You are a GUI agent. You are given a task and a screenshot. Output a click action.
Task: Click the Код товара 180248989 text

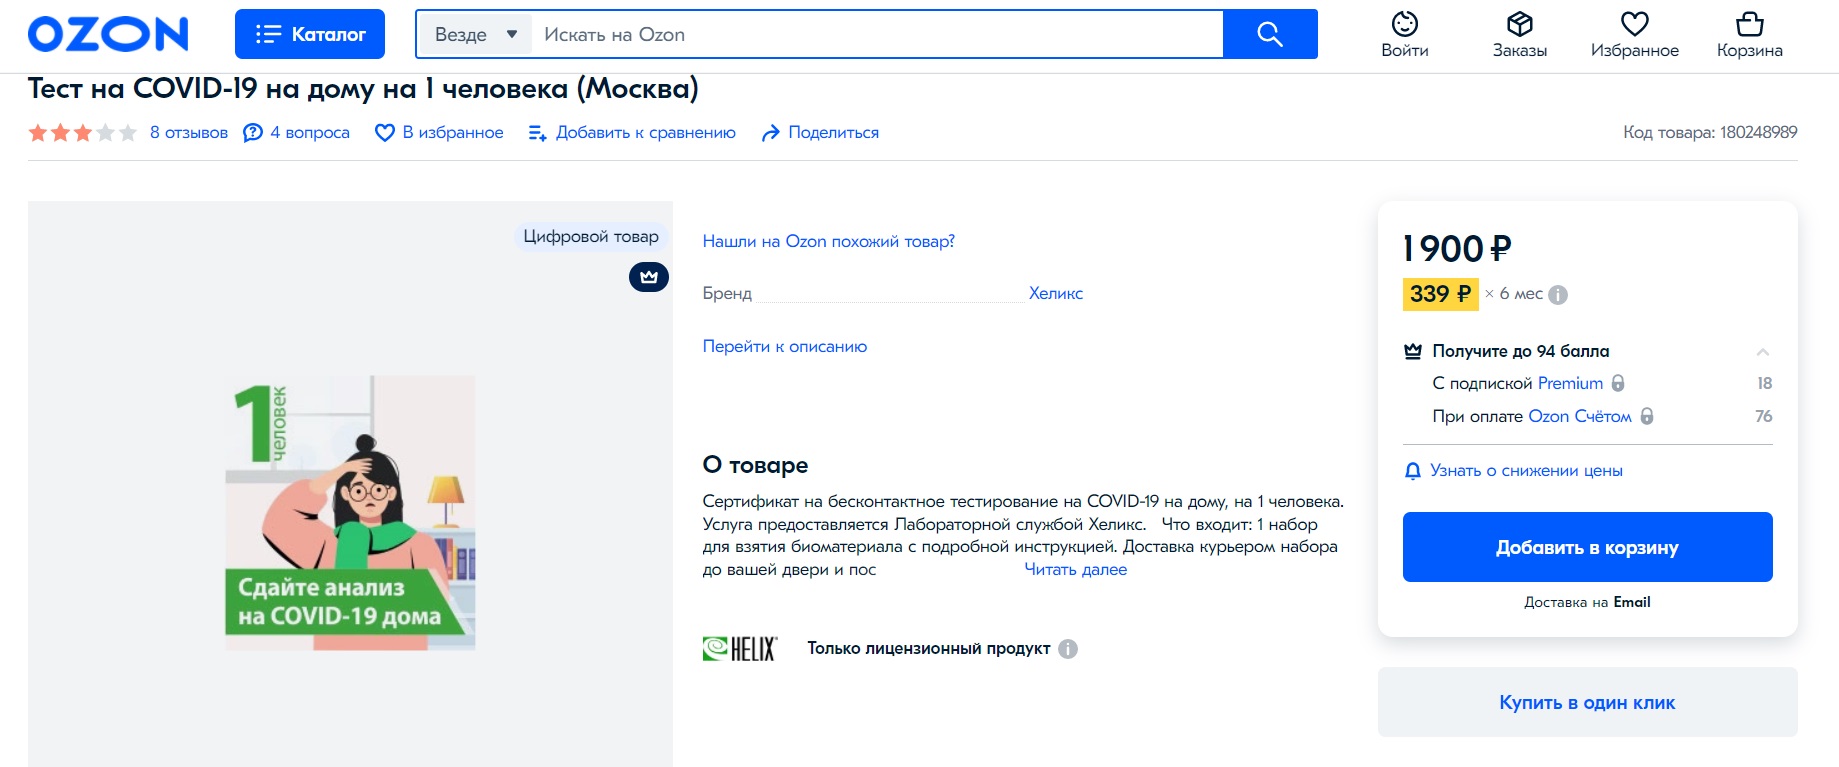[x=1710, y=132]
